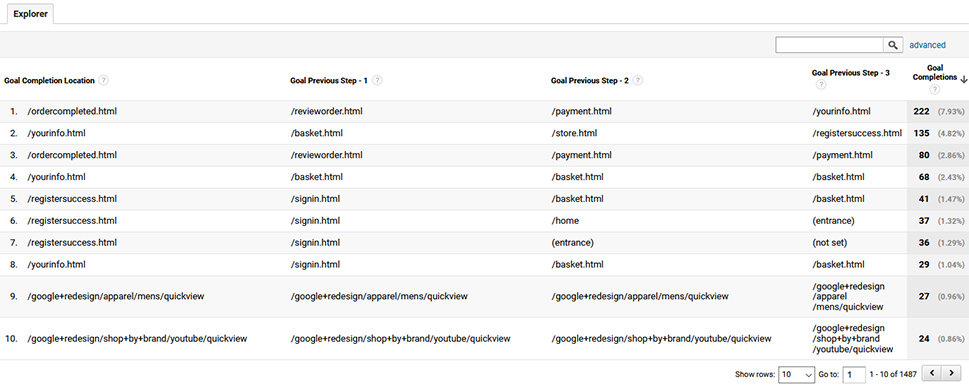Sort by Goal Completion Location header
The height and width of the screenshot is (389, 969).
[x=49, y=80]
